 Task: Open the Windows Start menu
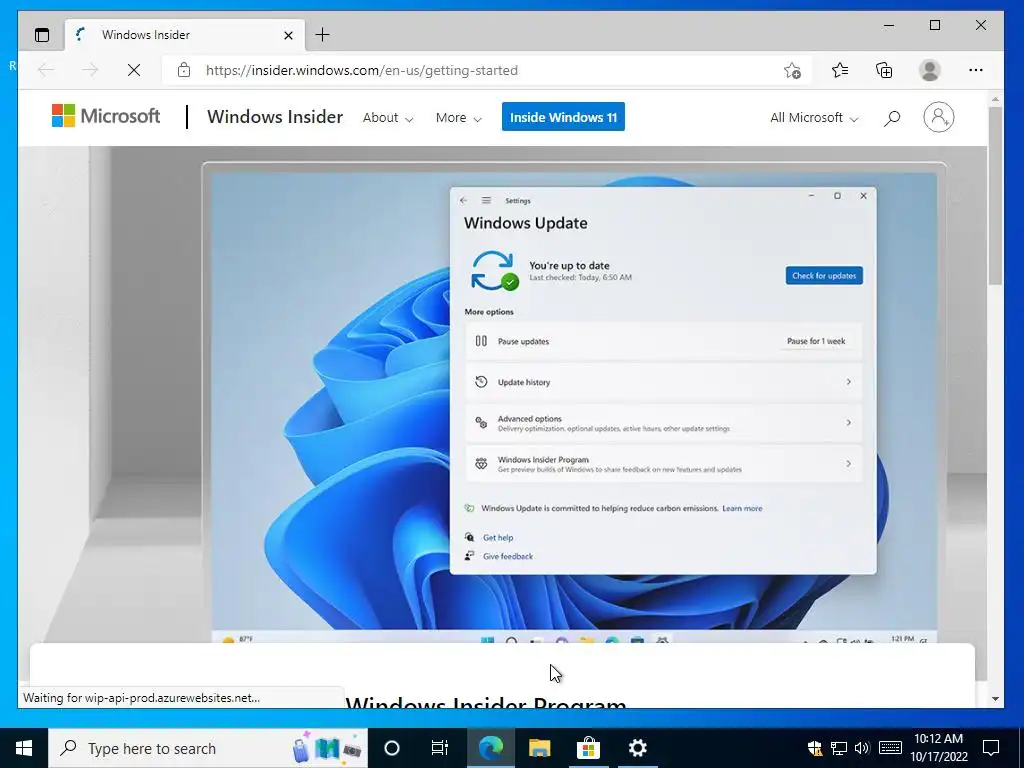tap(24, 748)
